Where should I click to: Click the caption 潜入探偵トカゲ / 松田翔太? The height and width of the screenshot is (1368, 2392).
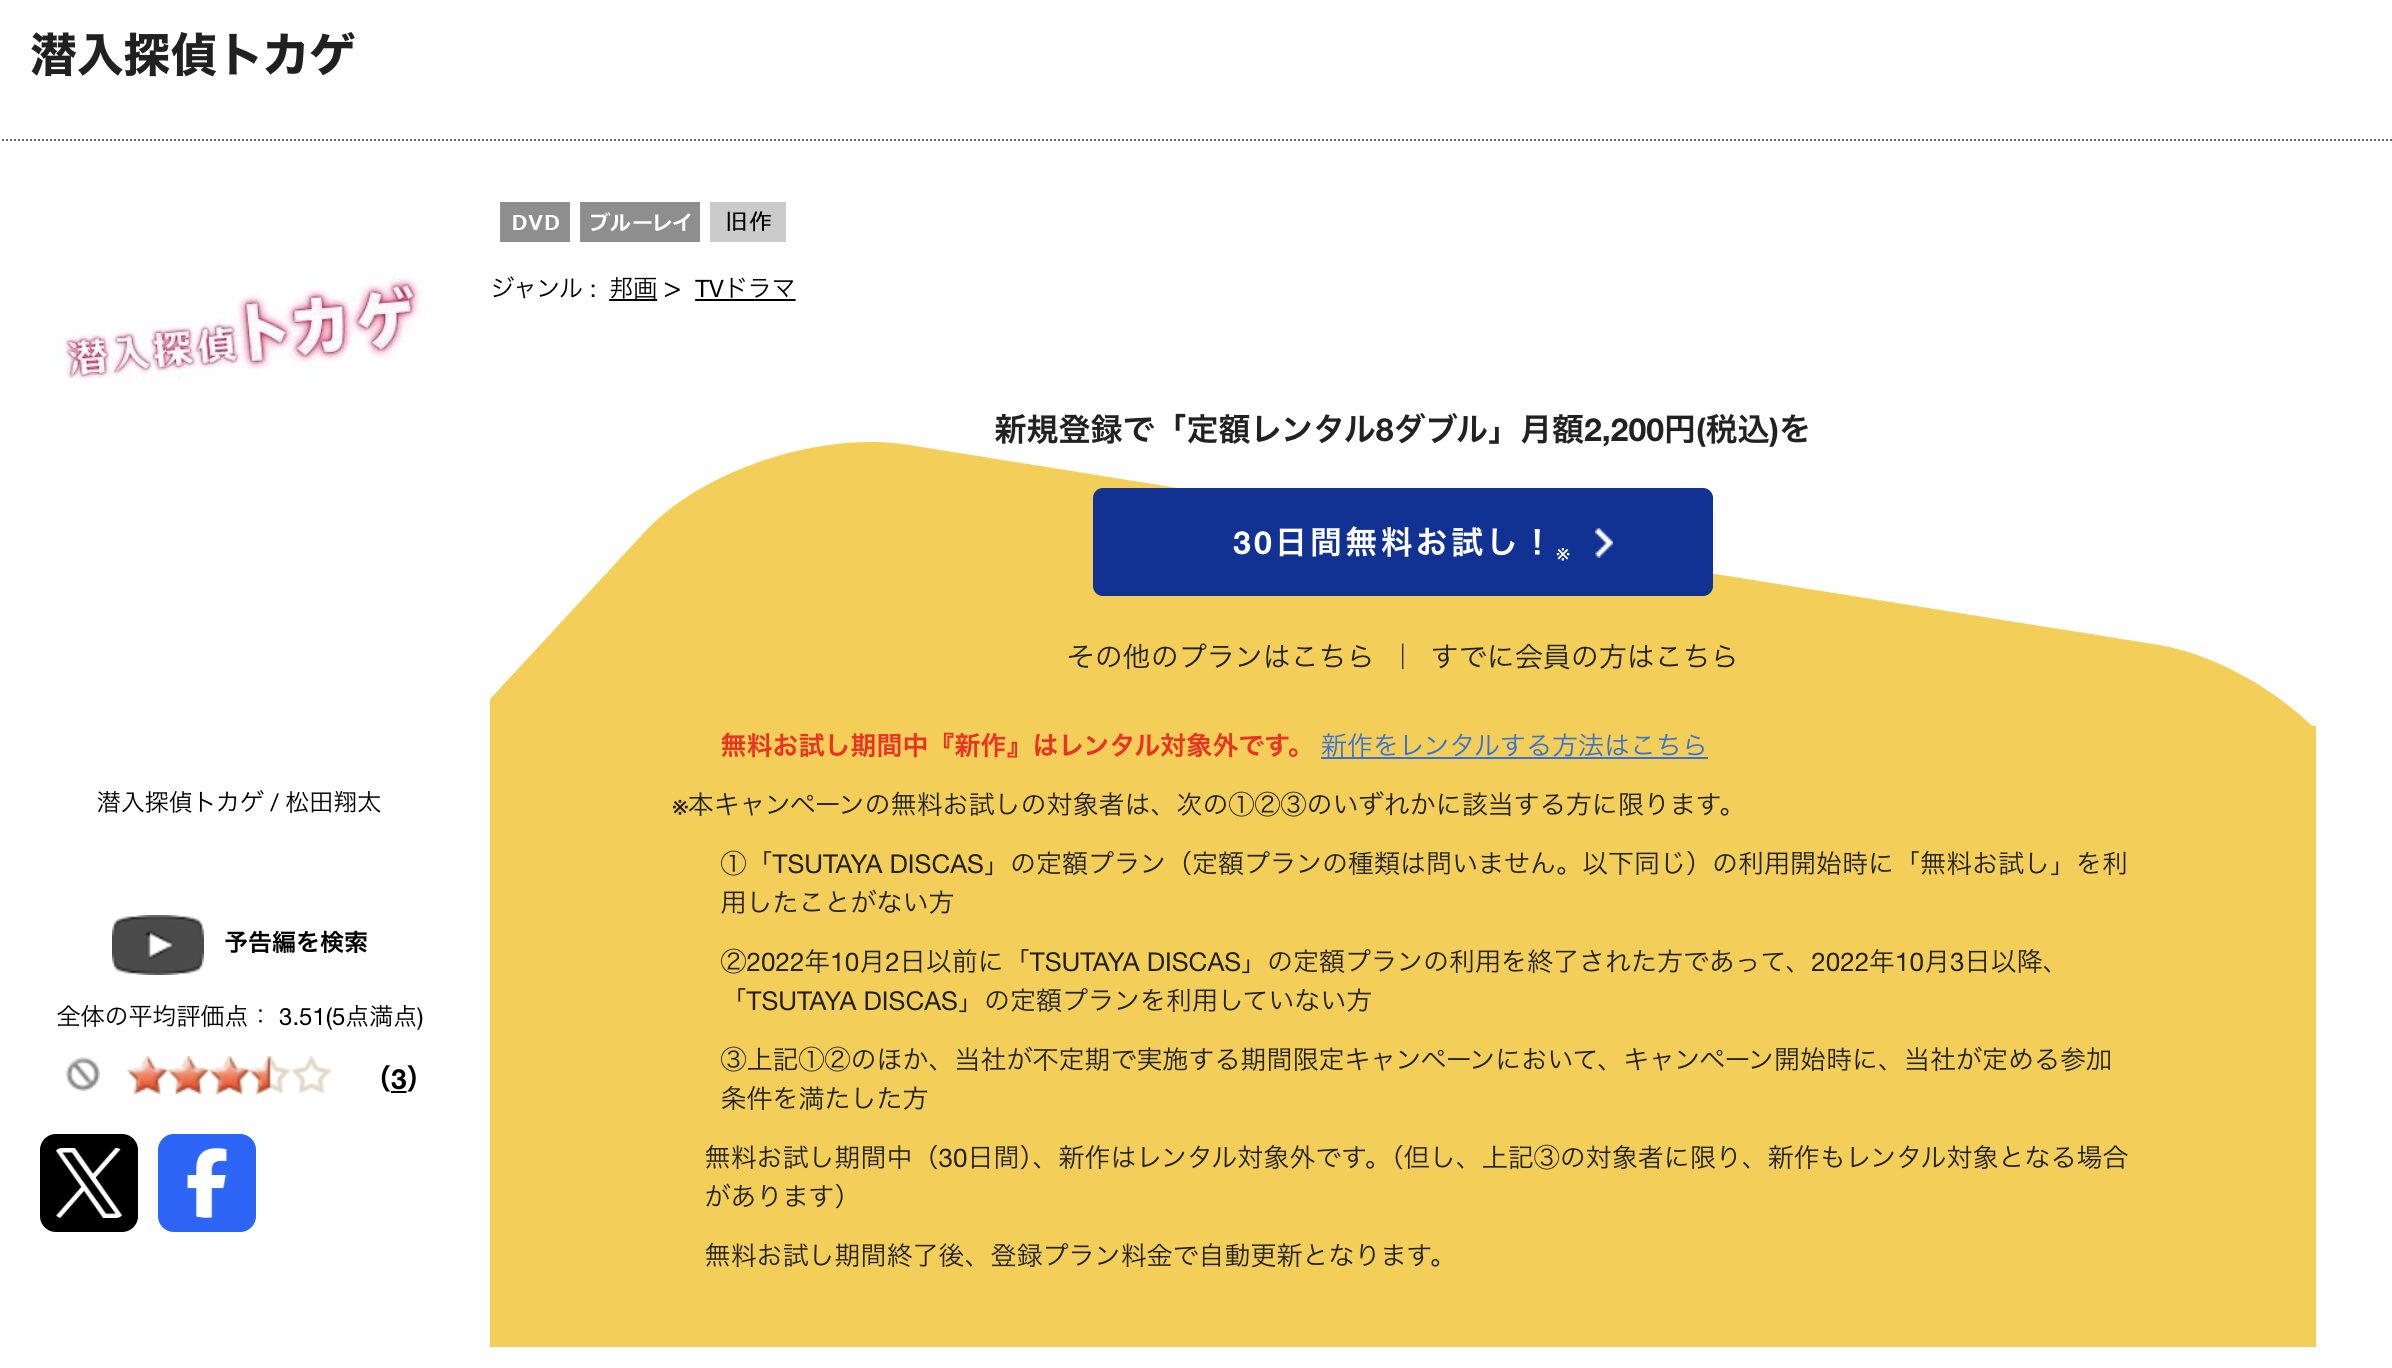coord(239,802)
